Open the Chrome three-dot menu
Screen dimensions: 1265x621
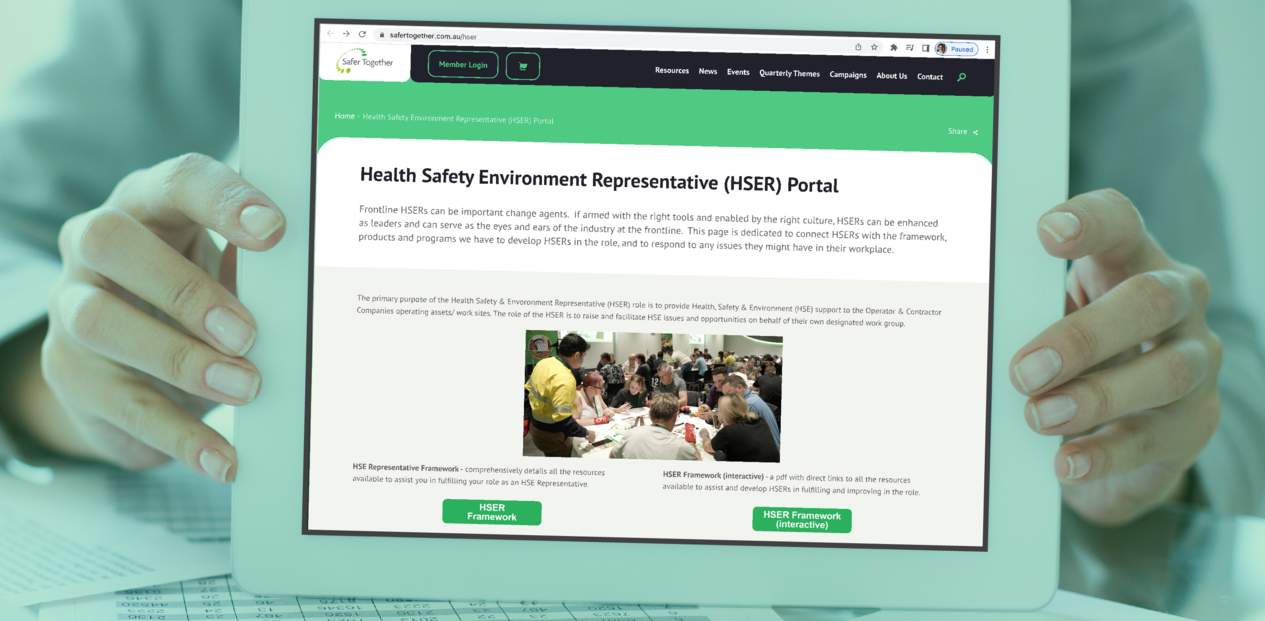[987, 49]
